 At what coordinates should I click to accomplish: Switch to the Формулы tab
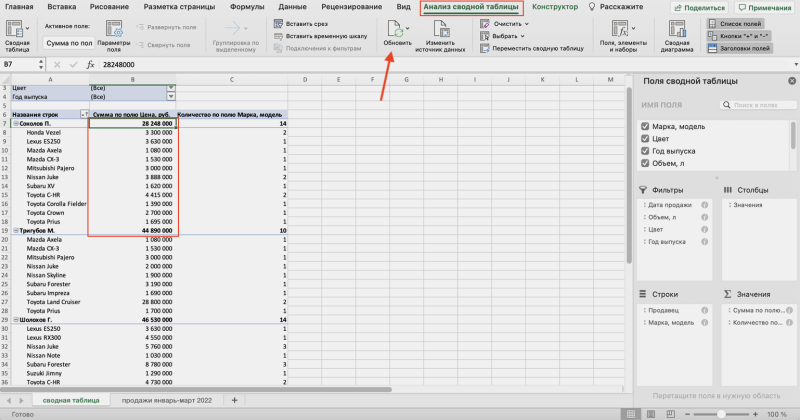coord(247,7)
